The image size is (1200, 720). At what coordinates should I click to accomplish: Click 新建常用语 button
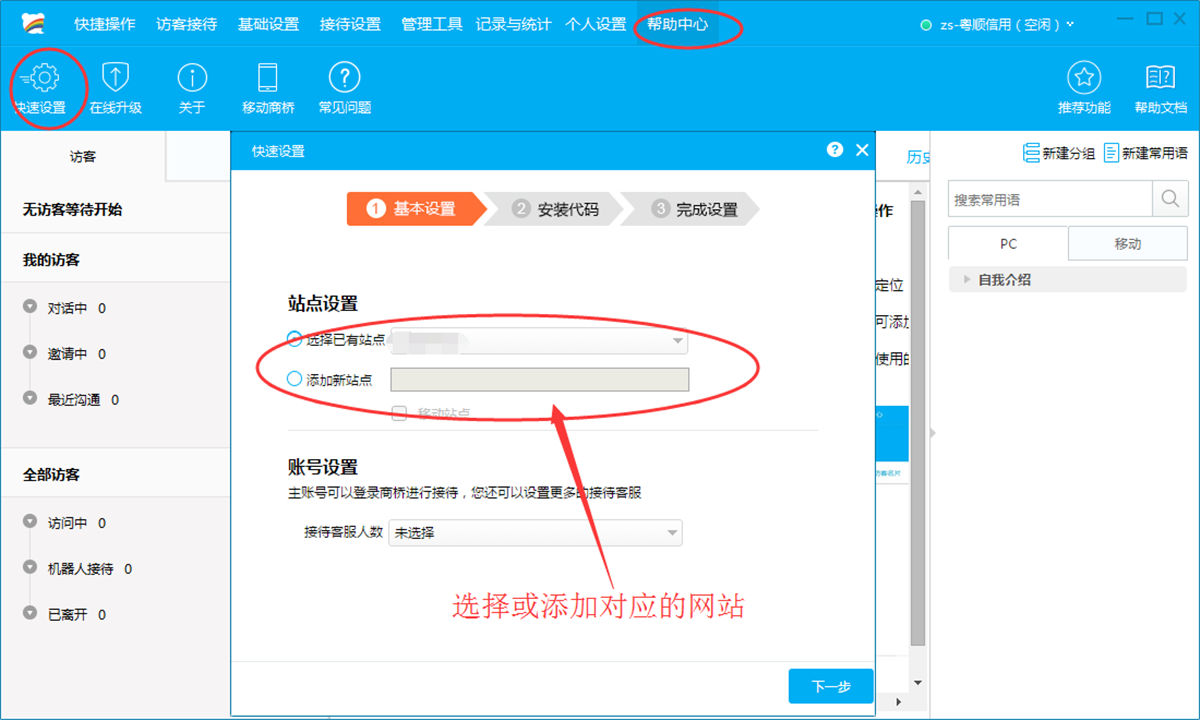coord(1145,153)
